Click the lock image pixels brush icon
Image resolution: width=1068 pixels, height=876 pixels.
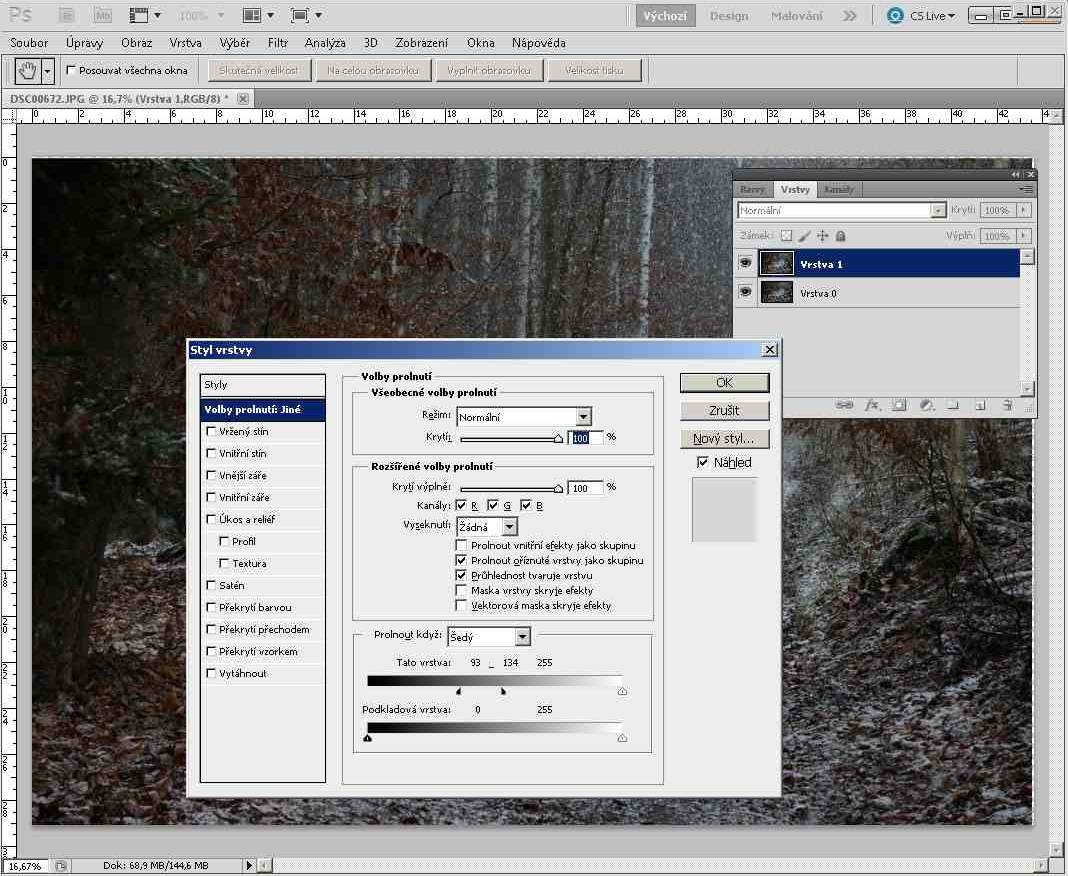[x=804, y=236]
